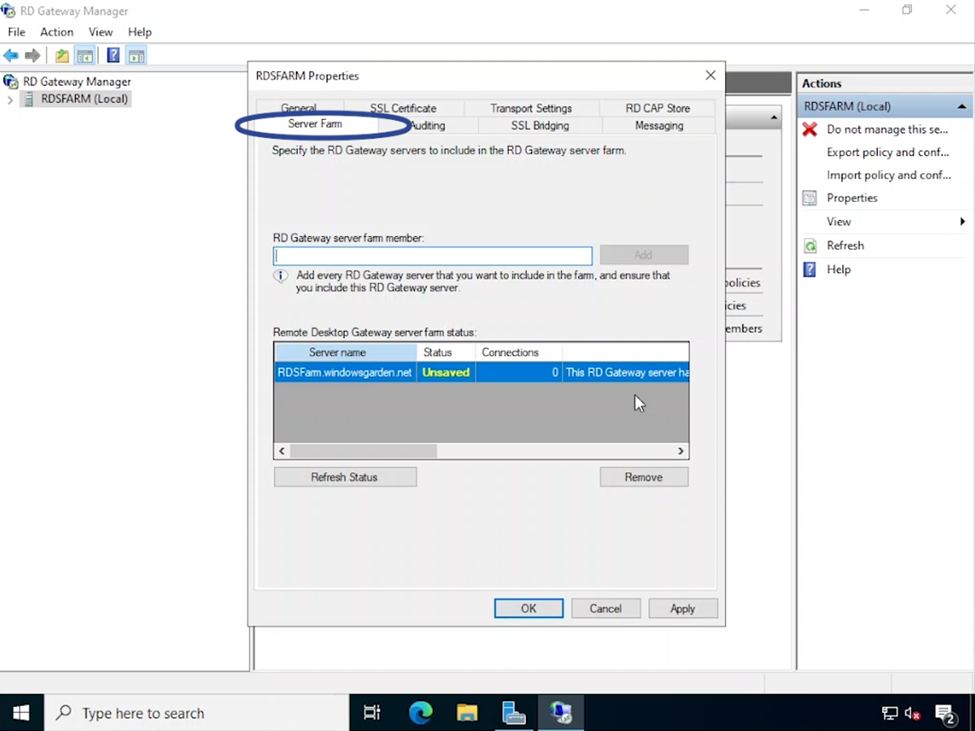The image size is (975, 731).
Task: Click the back arrow in the toolbar
Action: click(10, 55)
